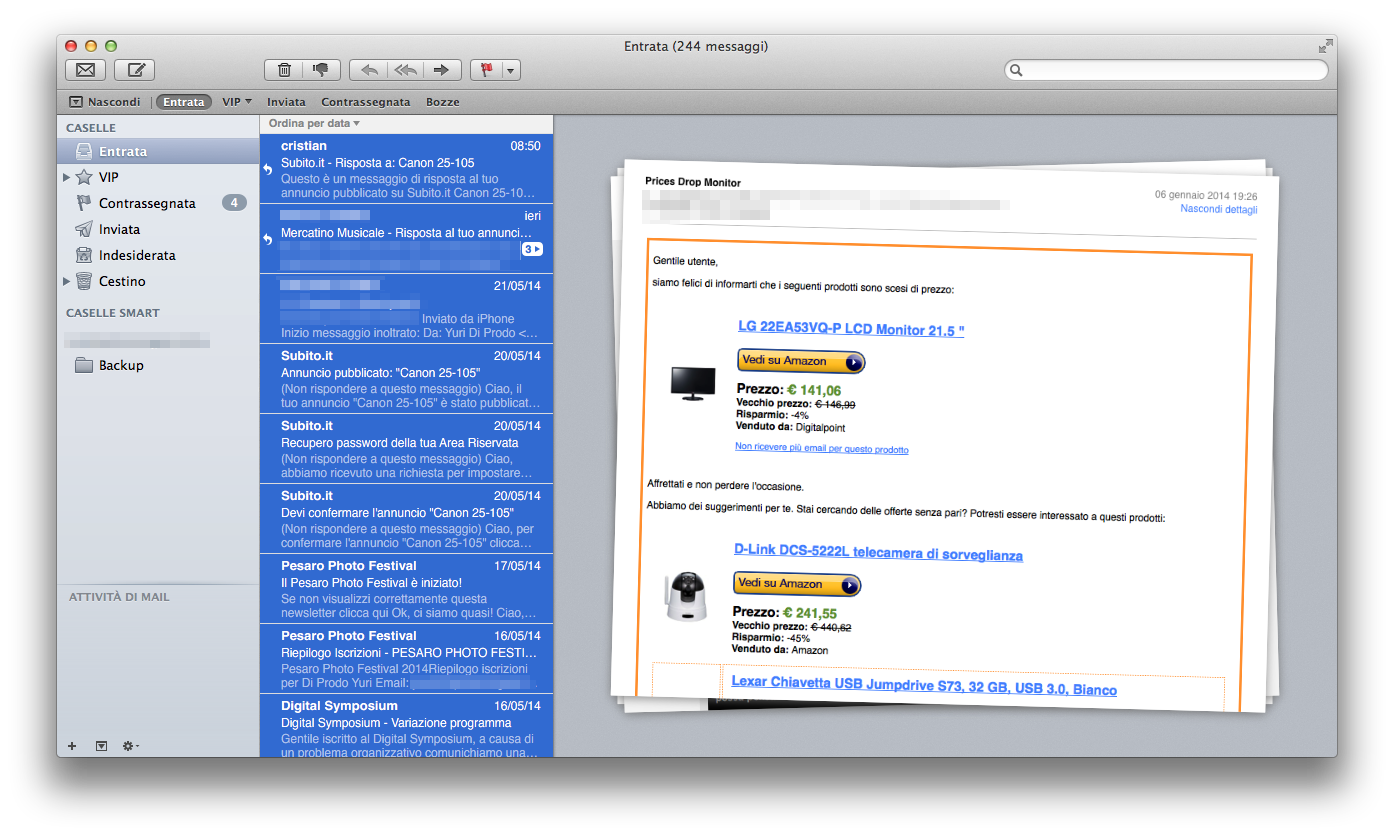Image resolution: width=1394 pixels, height=836 pixels.
Task: Expand the 3-message thread count badge
Action: (532, 249)
